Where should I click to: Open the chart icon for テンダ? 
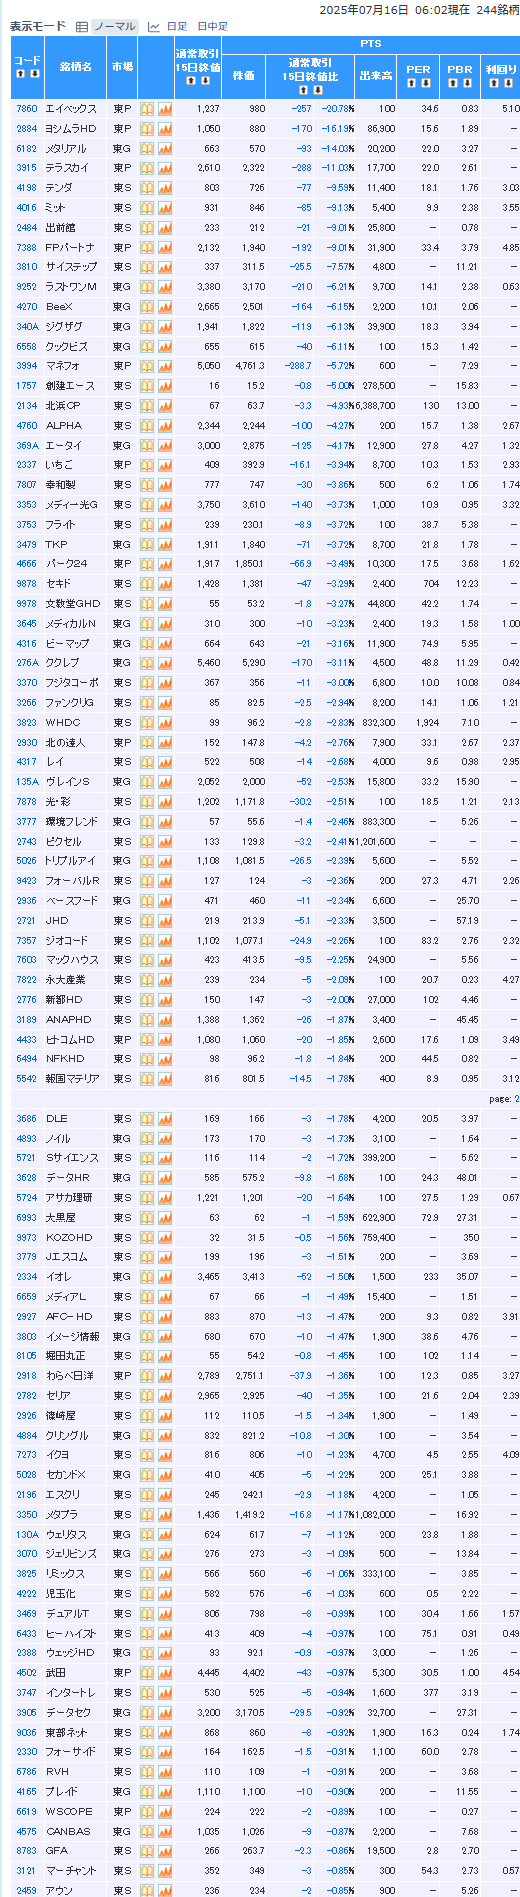coord(165,188)
